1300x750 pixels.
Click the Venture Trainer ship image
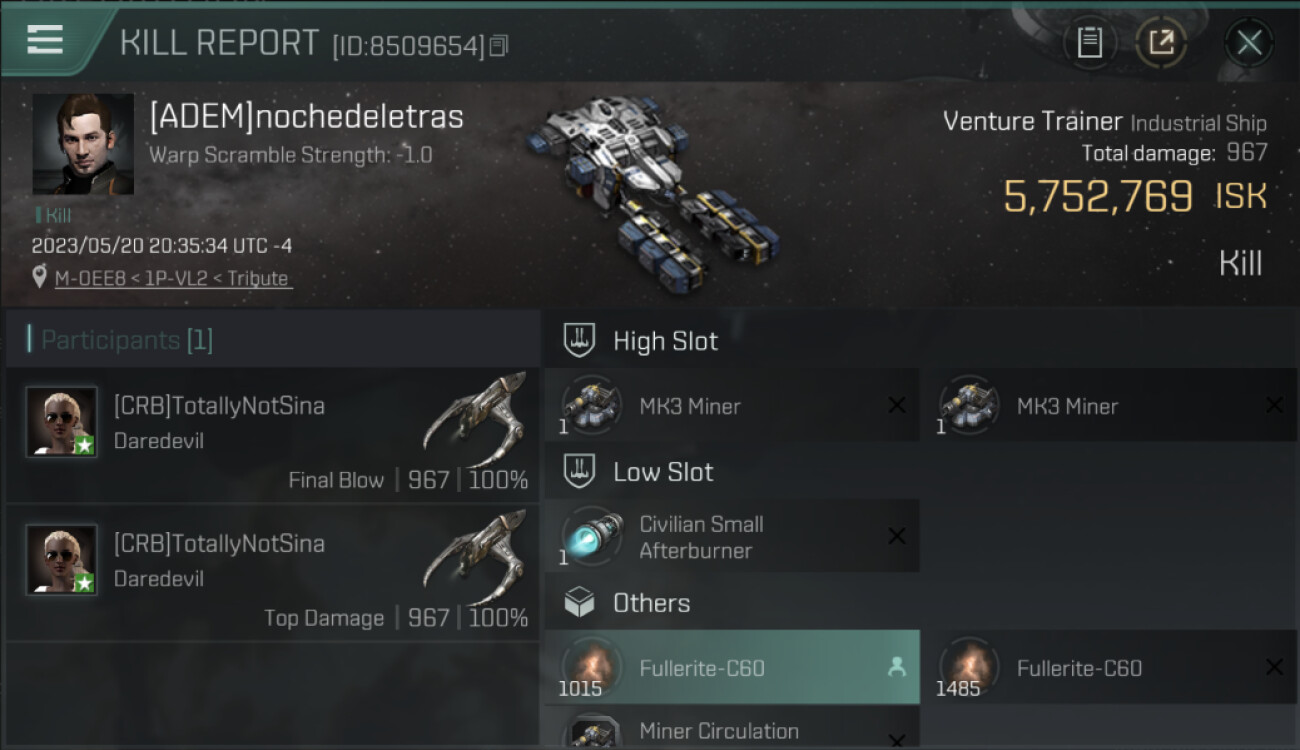point(653,188)
